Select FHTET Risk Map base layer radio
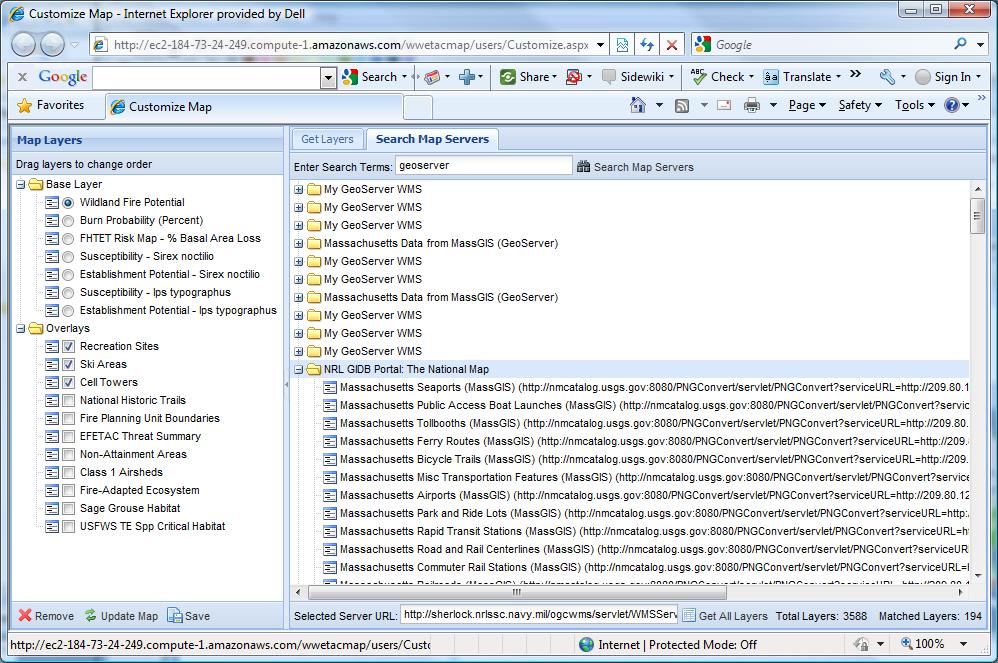The width and height of the screenshot is (998, 663). point(68,239)
